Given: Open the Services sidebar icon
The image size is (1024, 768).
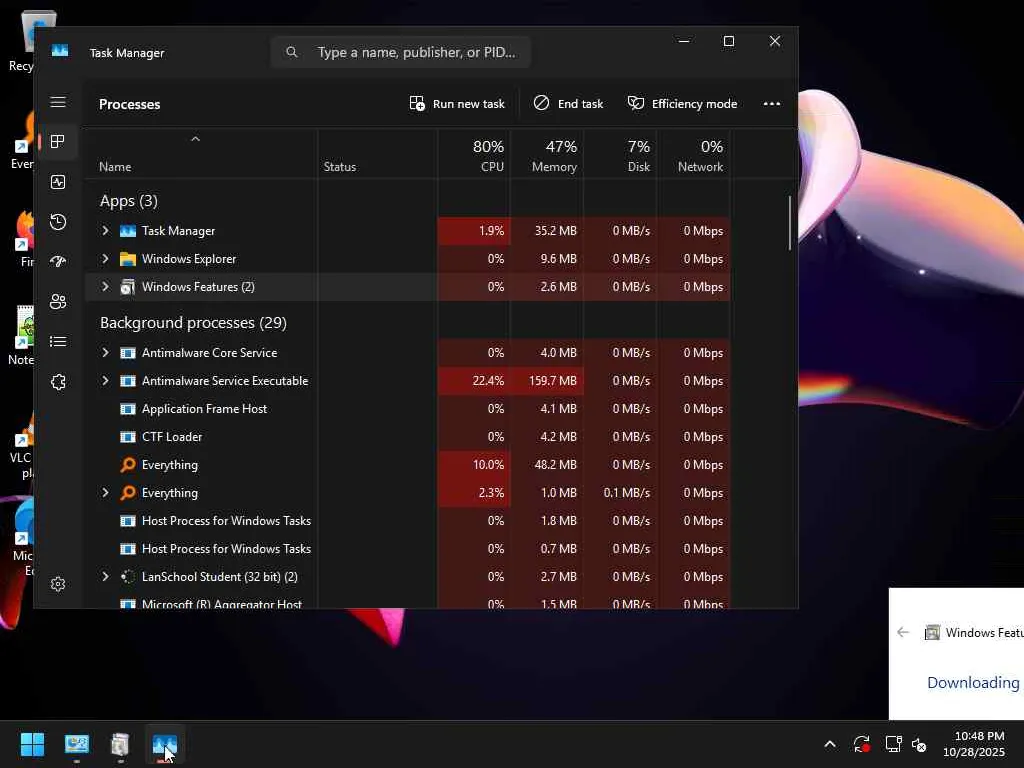Looking at the screenshot, I should point(58,382).
